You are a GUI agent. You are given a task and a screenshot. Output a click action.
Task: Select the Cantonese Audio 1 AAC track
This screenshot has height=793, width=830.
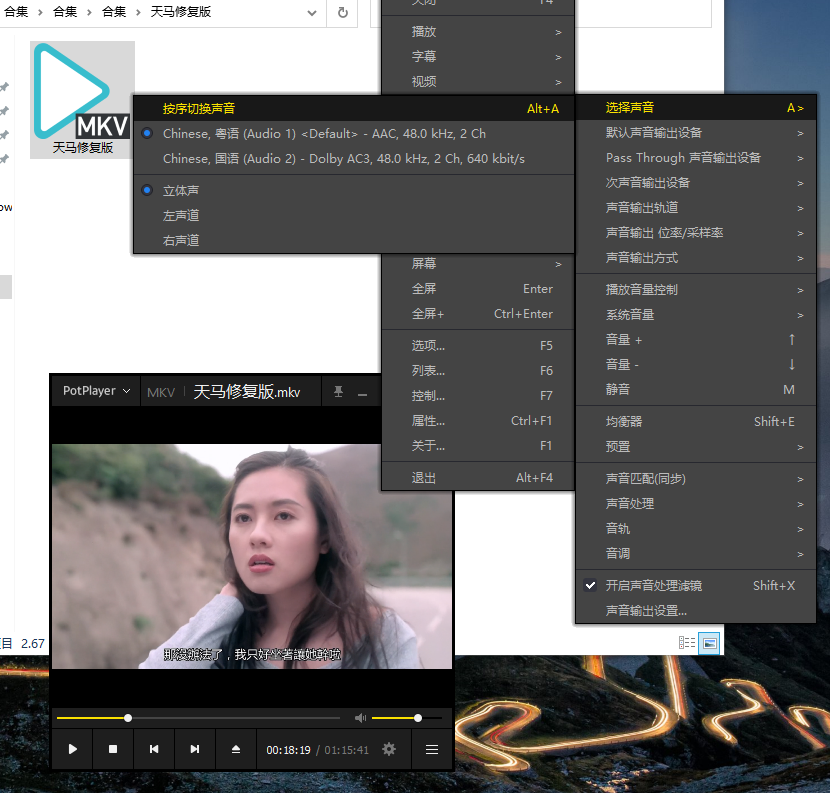[x=324, y=134]
